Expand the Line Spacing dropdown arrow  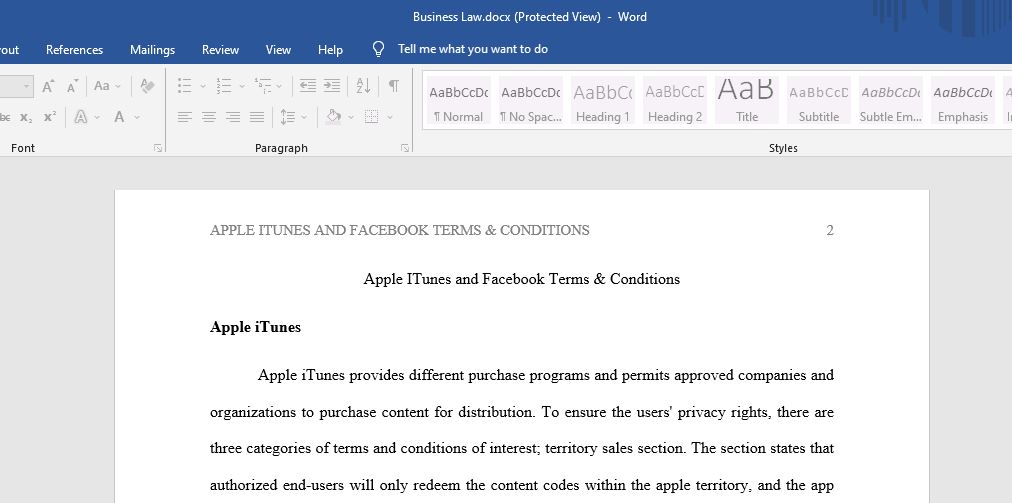pyautogui.click(x=304, y=118)
